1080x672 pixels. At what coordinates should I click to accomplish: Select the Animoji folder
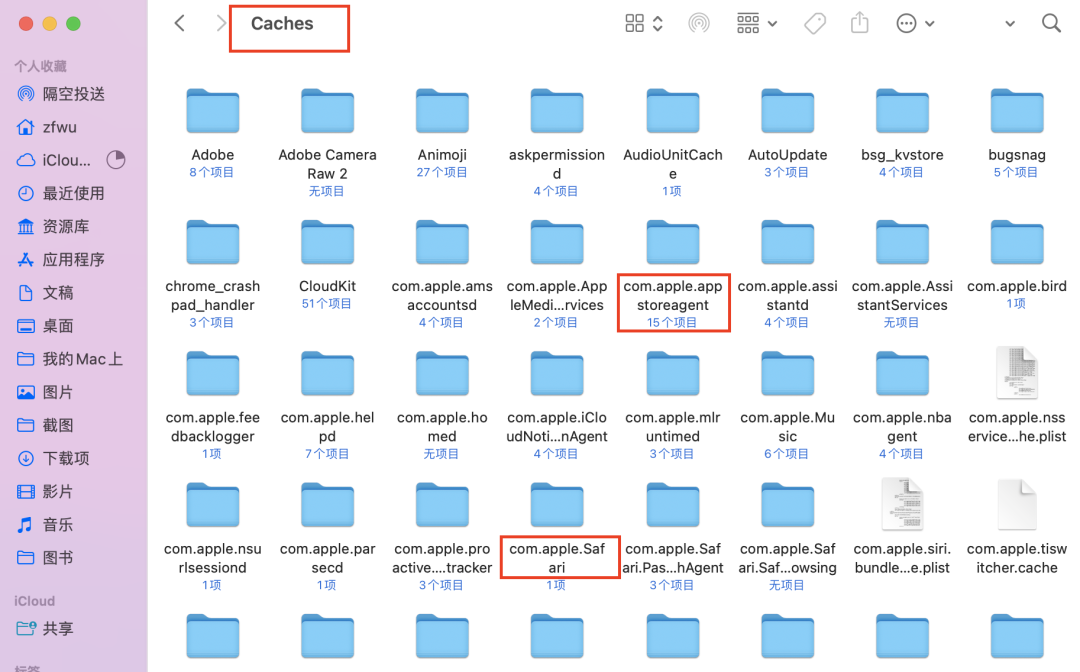442,110
